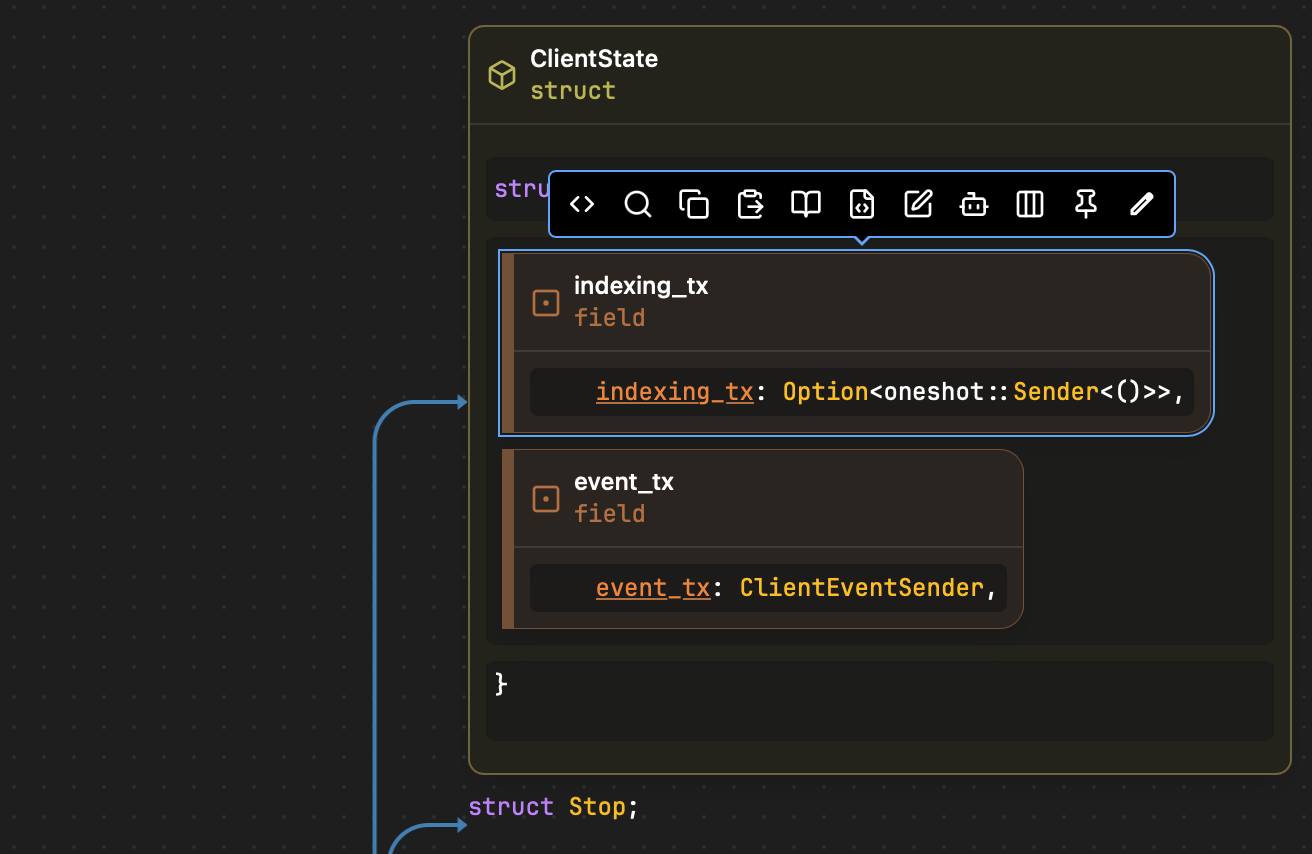Open the underlined event_tx code link
This screenshot has width=1312, height=854.
(653, 588)
